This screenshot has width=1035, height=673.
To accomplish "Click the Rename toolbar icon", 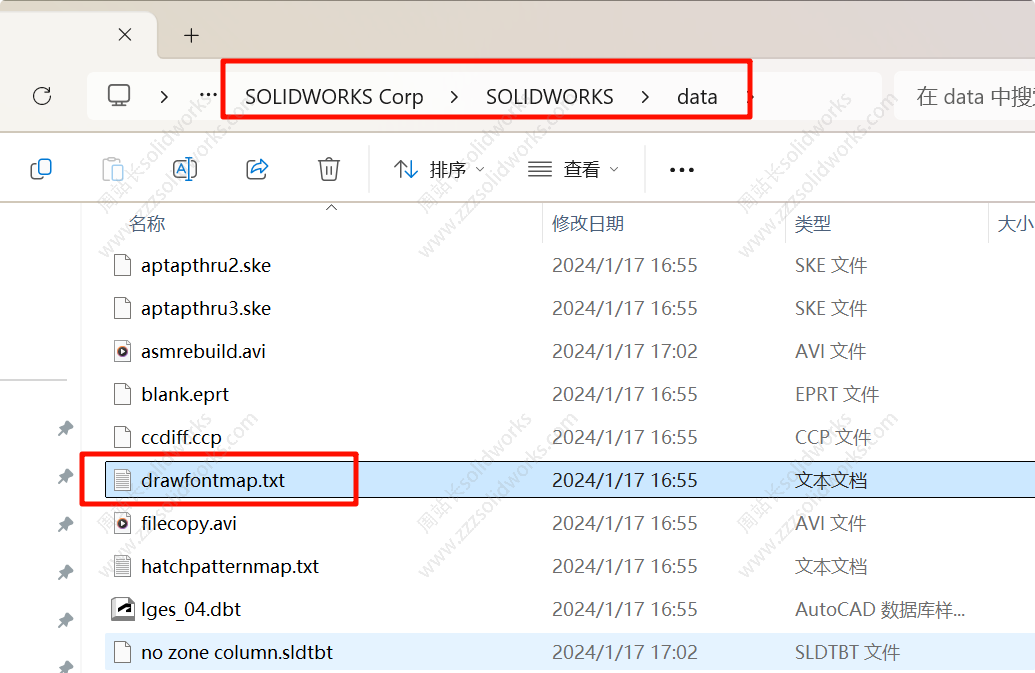I will click(x=185, y=170).
